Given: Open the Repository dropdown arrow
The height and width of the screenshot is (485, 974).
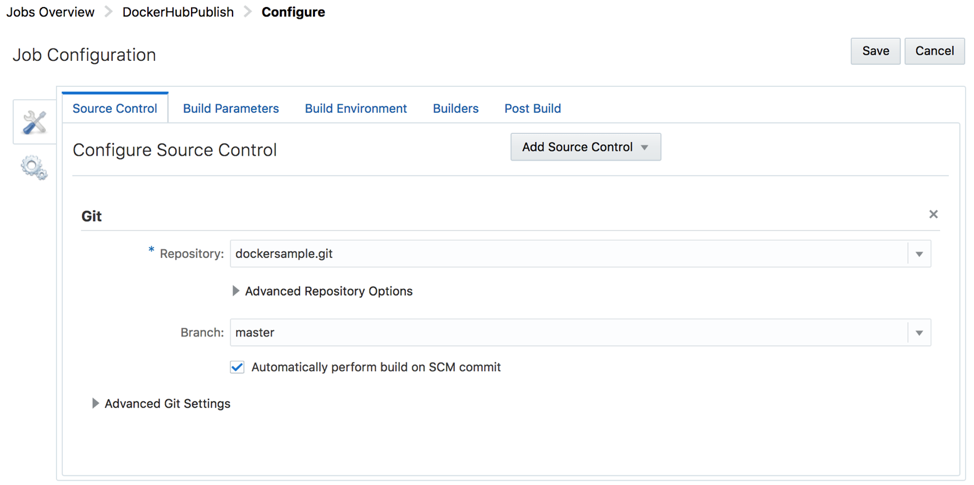Looking at the screenshot, I should [x=919, y=254].
